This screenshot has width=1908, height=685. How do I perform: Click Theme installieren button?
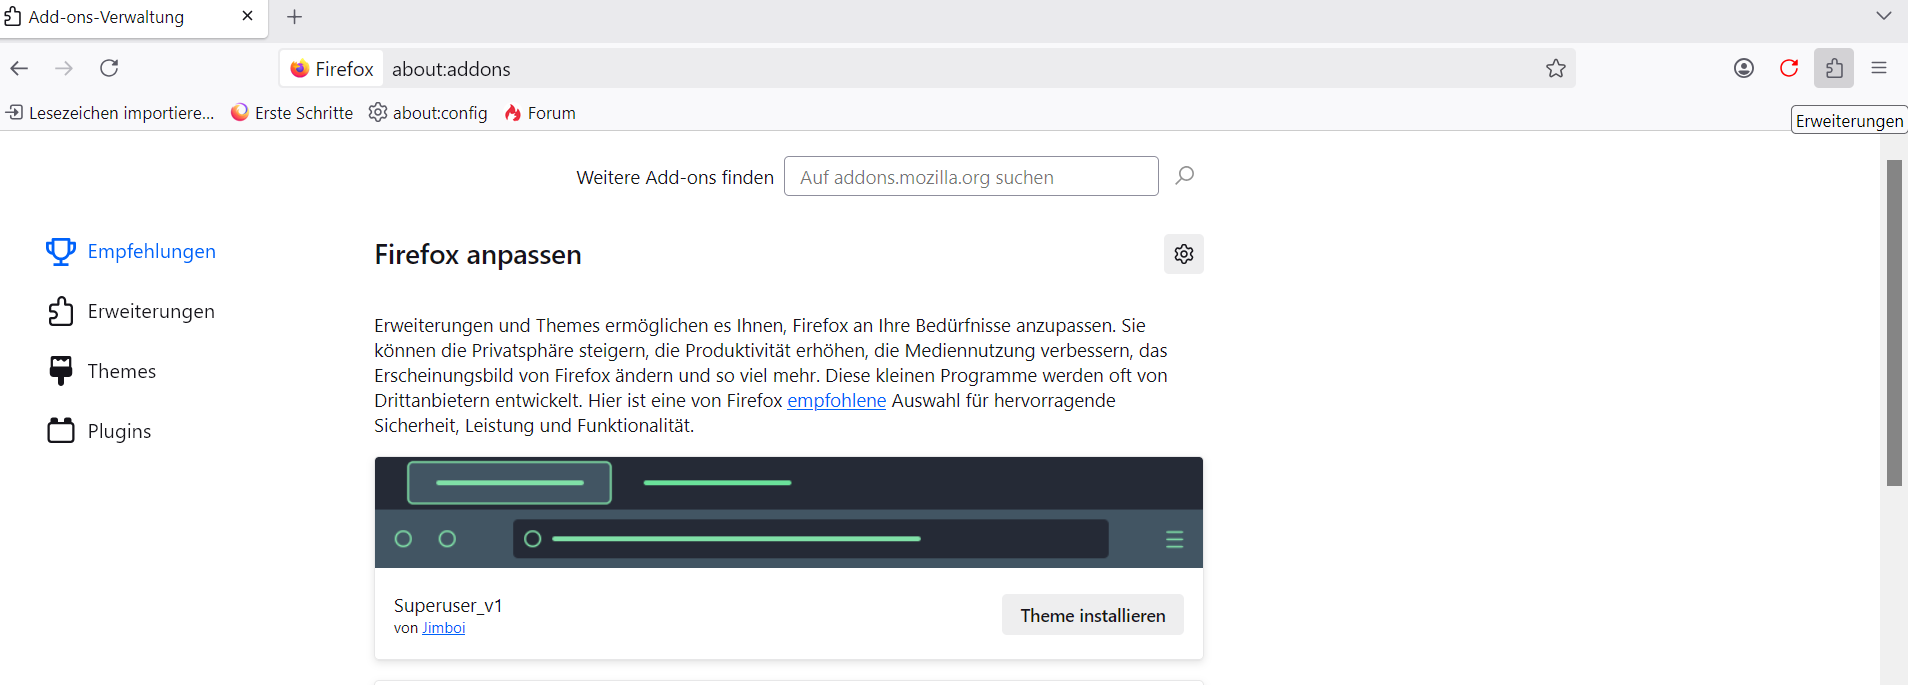(x=1093, y=615)
